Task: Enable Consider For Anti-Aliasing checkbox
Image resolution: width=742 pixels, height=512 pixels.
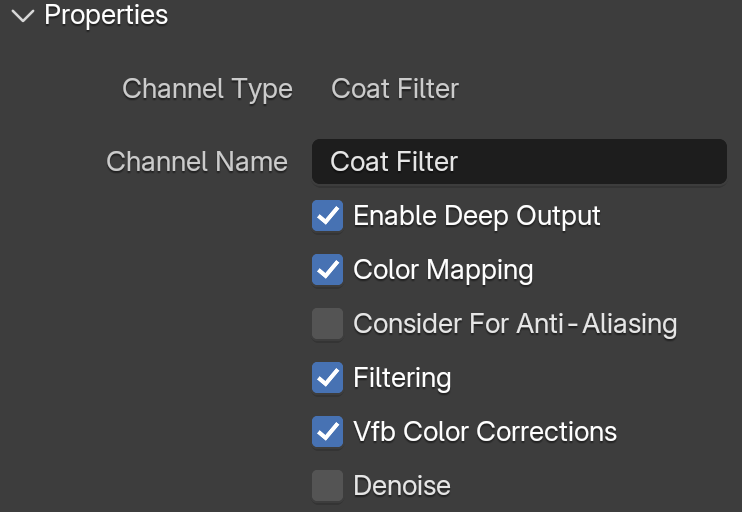Action: [x=327, y=324]
